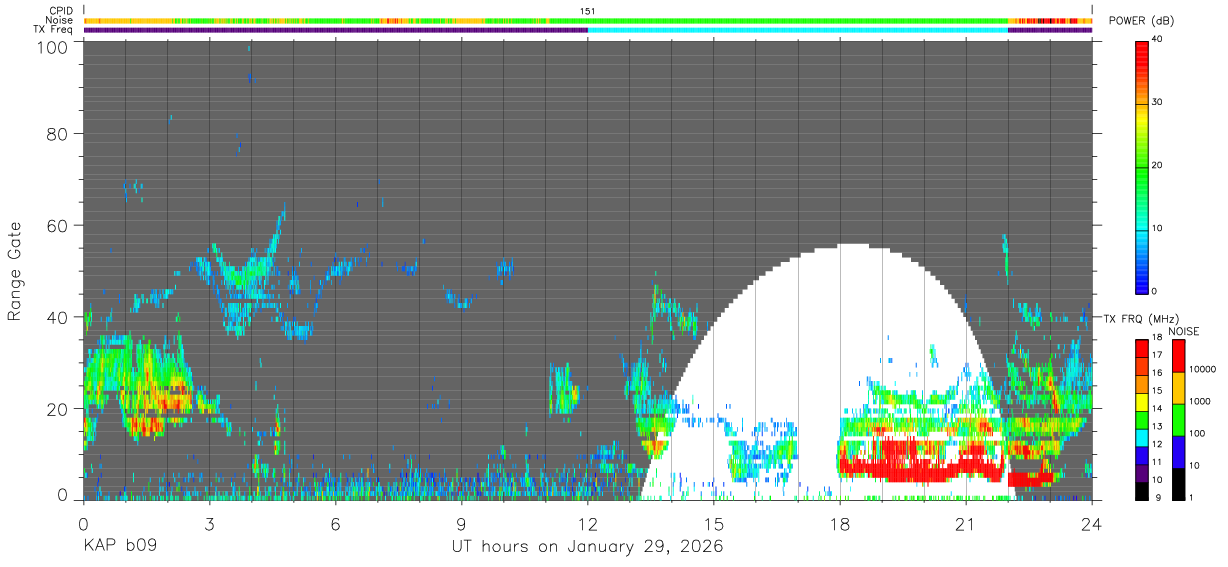Click the TX frequency legend value 14
The height and width of the screenshot is (567, 1228).
click(x=1158, y=408)
